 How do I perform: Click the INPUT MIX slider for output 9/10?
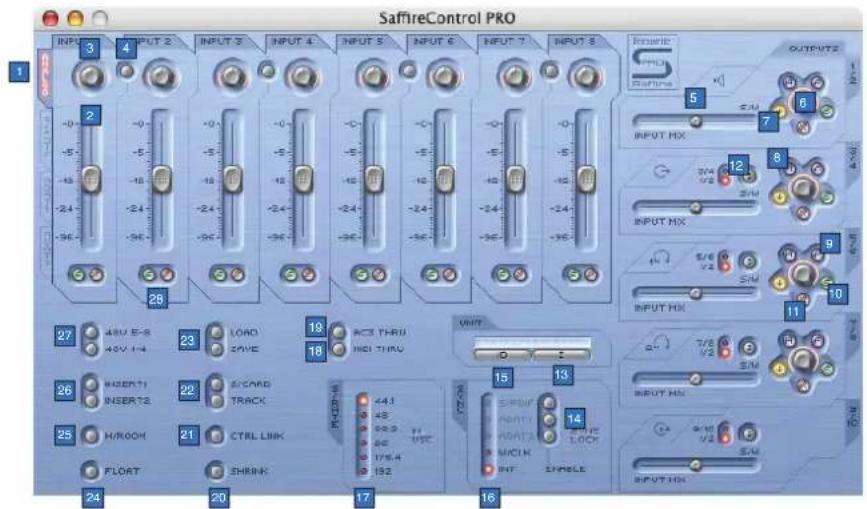(696, 465)
